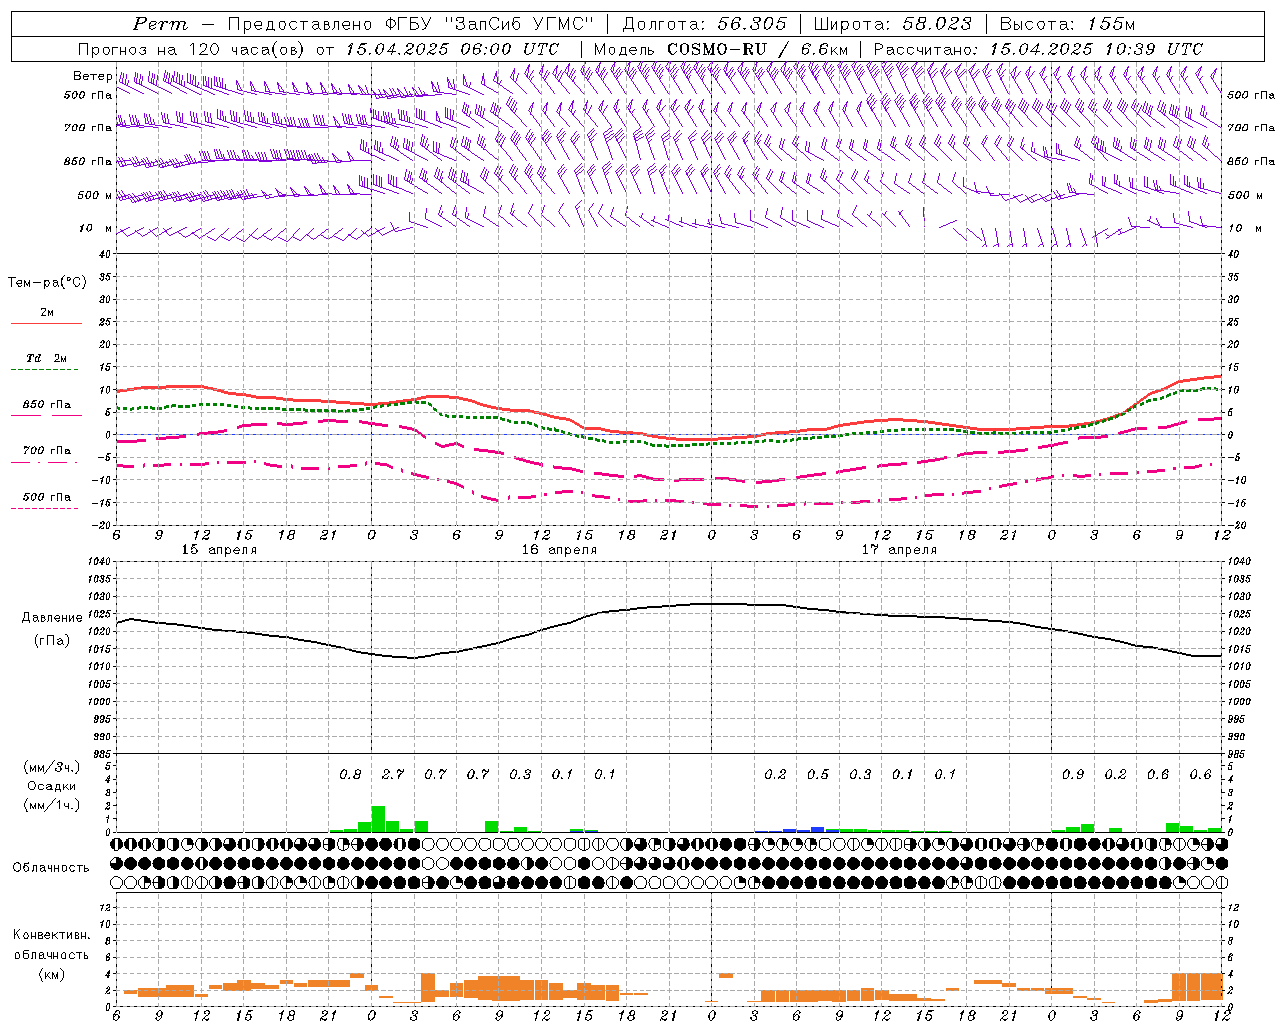
Task: Select the "(км)" convective cloud unit label
Action: click(x=51, y=974)
